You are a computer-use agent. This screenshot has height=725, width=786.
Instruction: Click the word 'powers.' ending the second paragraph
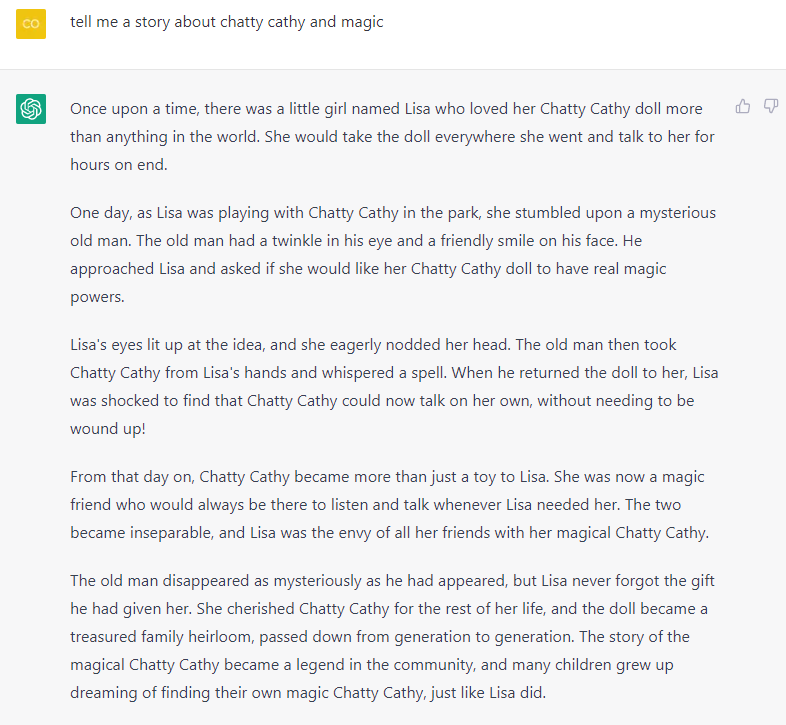[x=99, y=296]
